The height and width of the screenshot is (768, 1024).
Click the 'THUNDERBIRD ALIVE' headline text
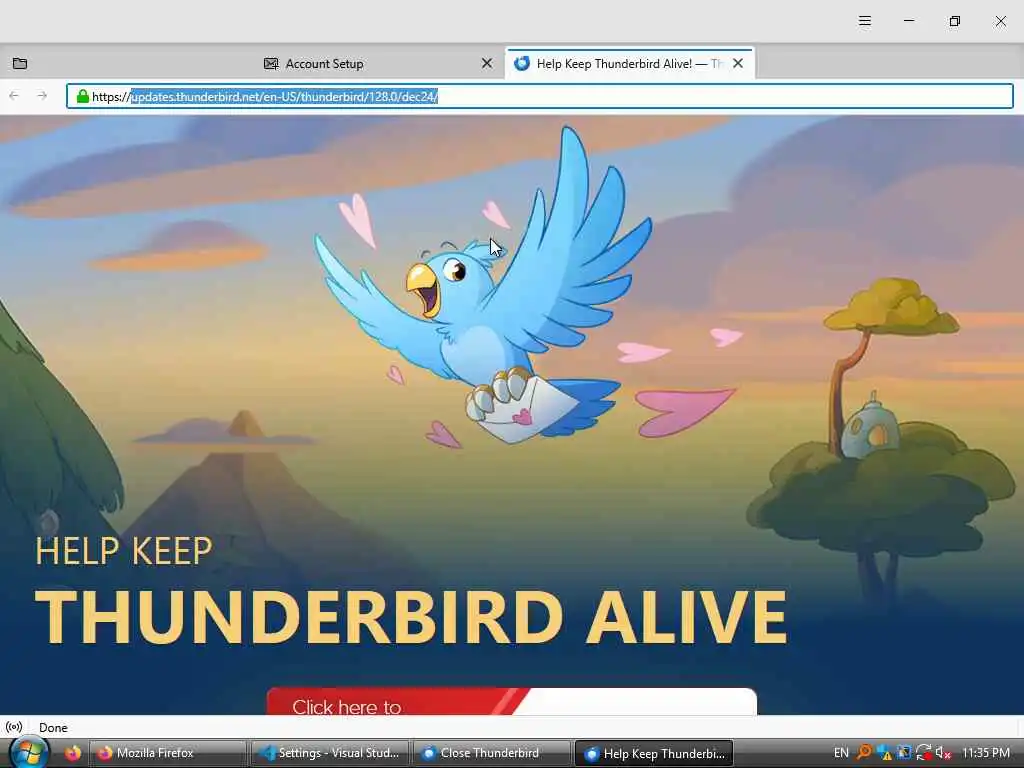click(411, 617)
